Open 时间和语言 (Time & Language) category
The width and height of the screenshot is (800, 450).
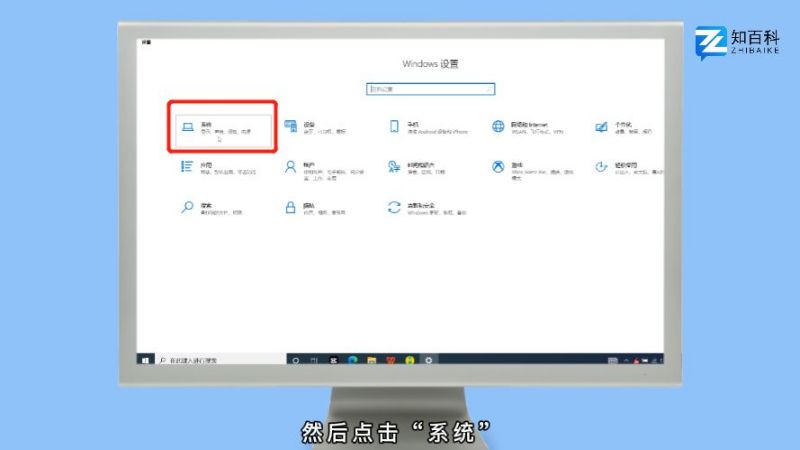point(417,168)
